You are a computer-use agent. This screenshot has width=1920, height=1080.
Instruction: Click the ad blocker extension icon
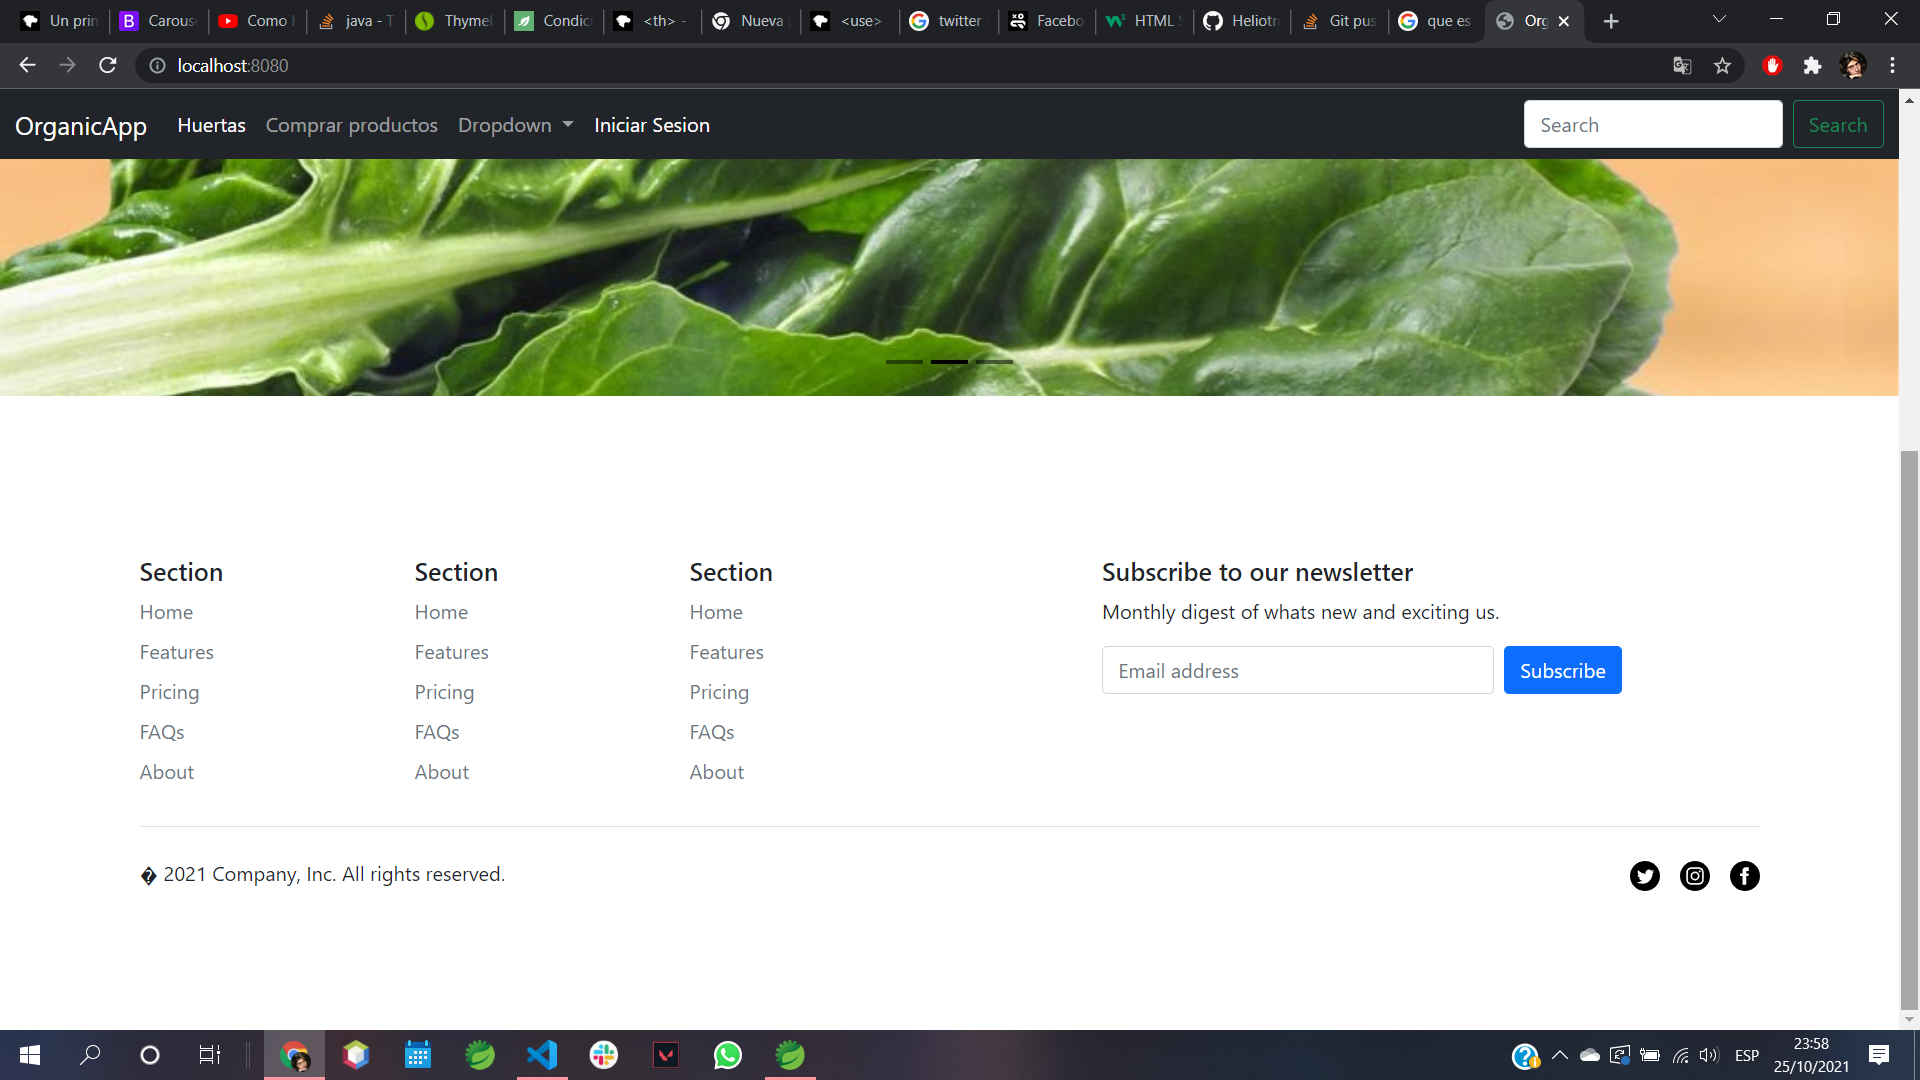click(x=1772, y=65)
